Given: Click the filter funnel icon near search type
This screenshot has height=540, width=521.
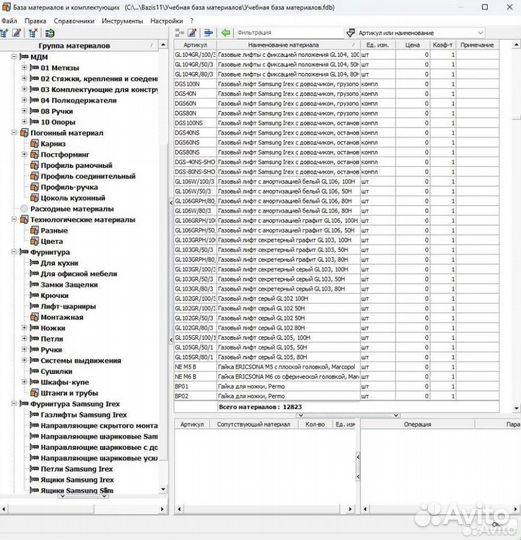Looking at the screenshot, I should (x=351, y=33).
